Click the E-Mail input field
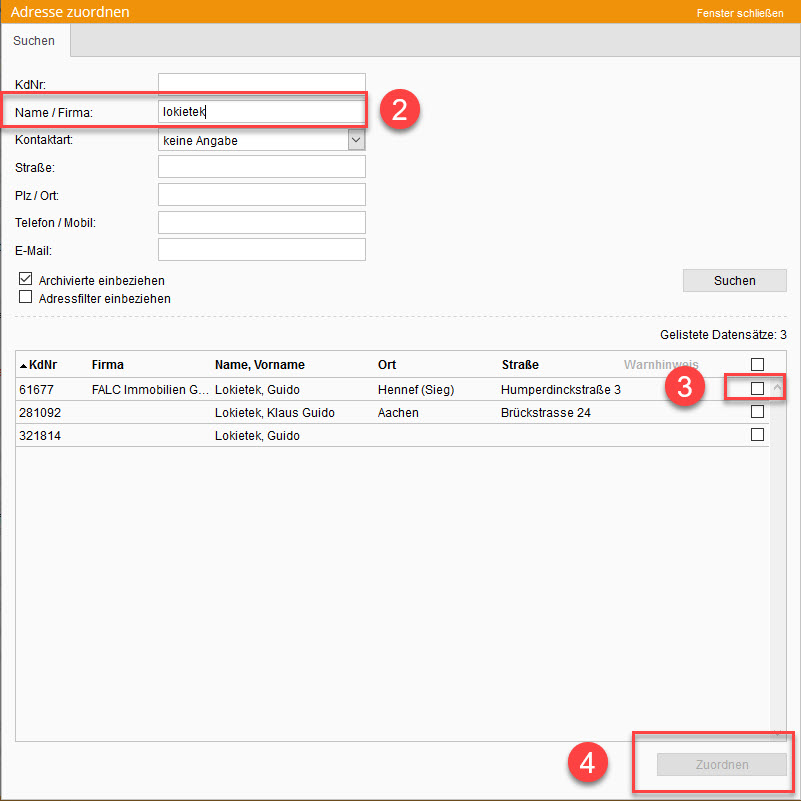The height and width of the screenshot is (801, 801). click(261, 249)
